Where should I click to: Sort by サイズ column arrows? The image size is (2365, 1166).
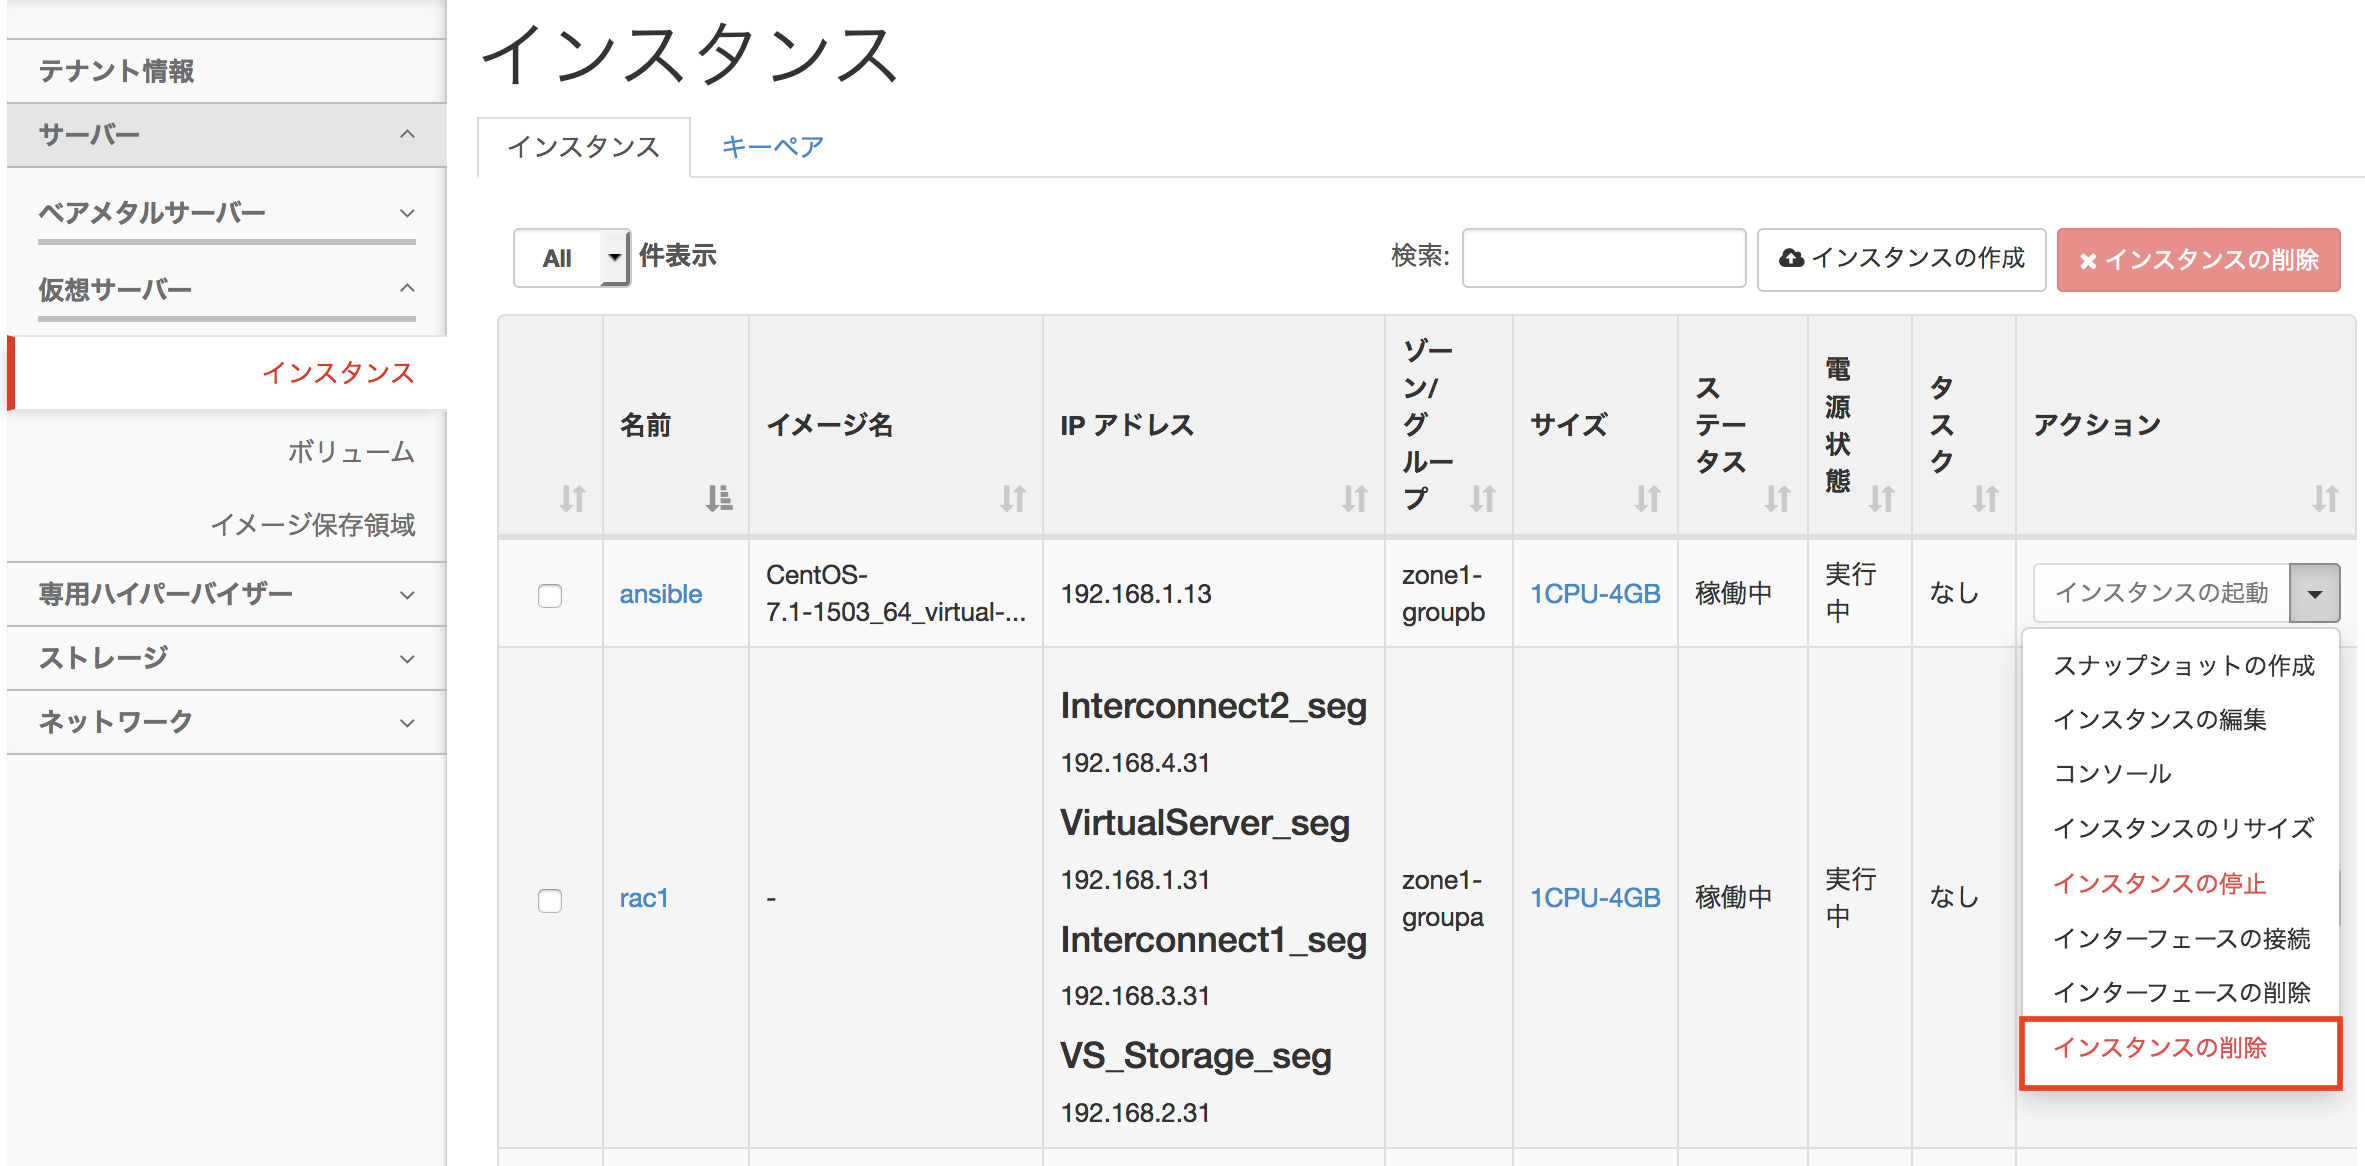1647,497
